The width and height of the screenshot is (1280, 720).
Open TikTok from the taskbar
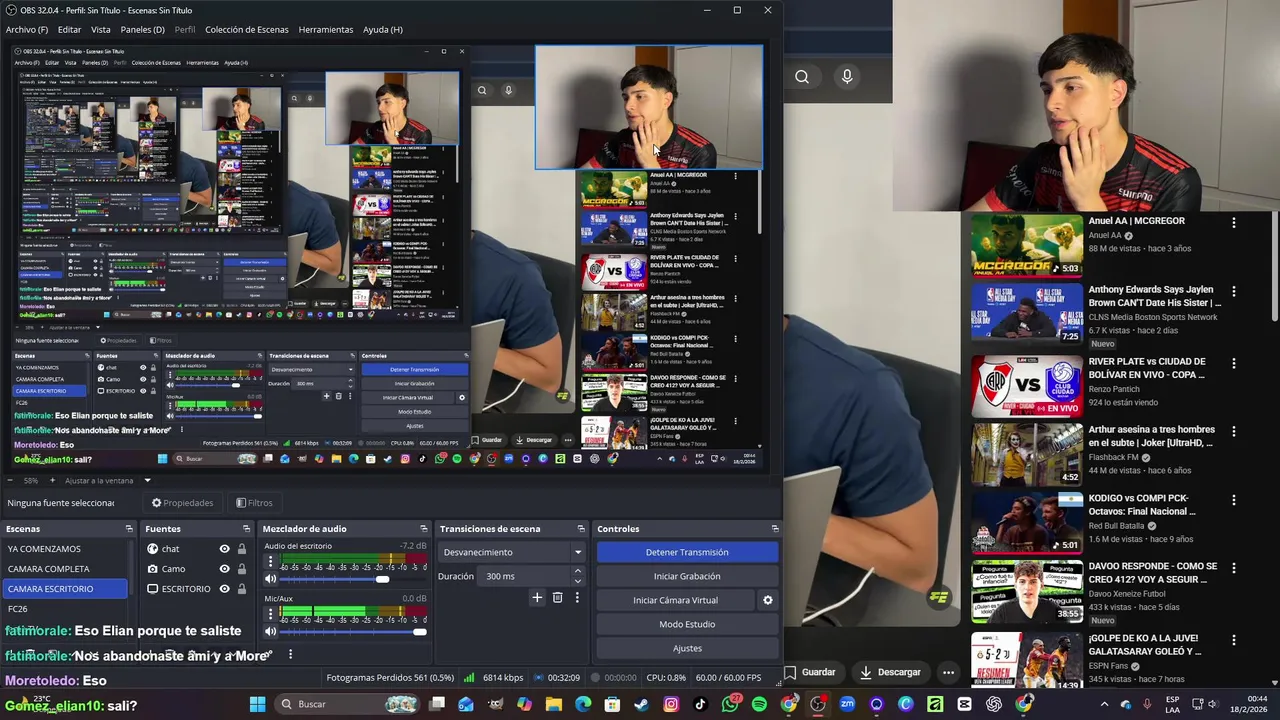pyautogui.click(x=700, y=704)
